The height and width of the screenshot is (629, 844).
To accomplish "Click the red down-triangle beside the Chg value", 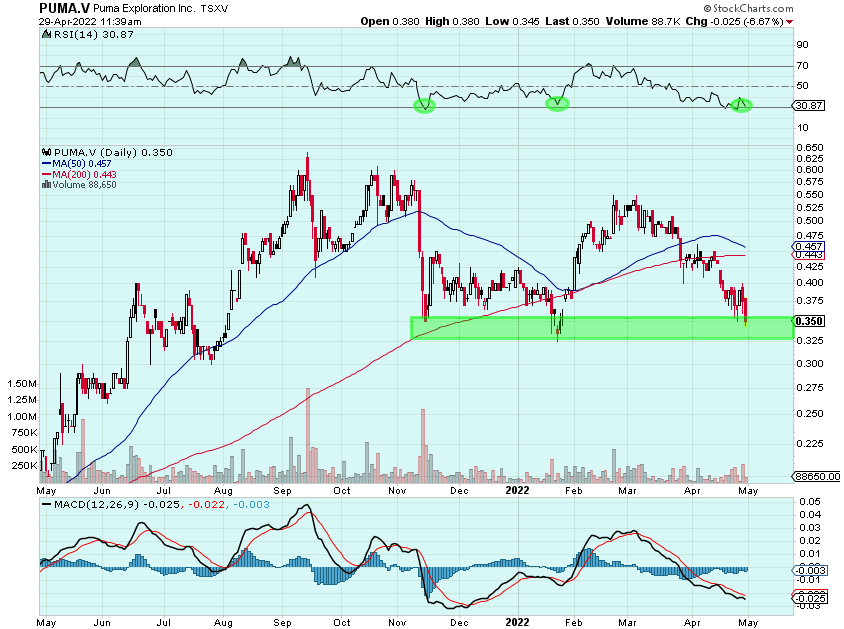I will pos(789,22).
